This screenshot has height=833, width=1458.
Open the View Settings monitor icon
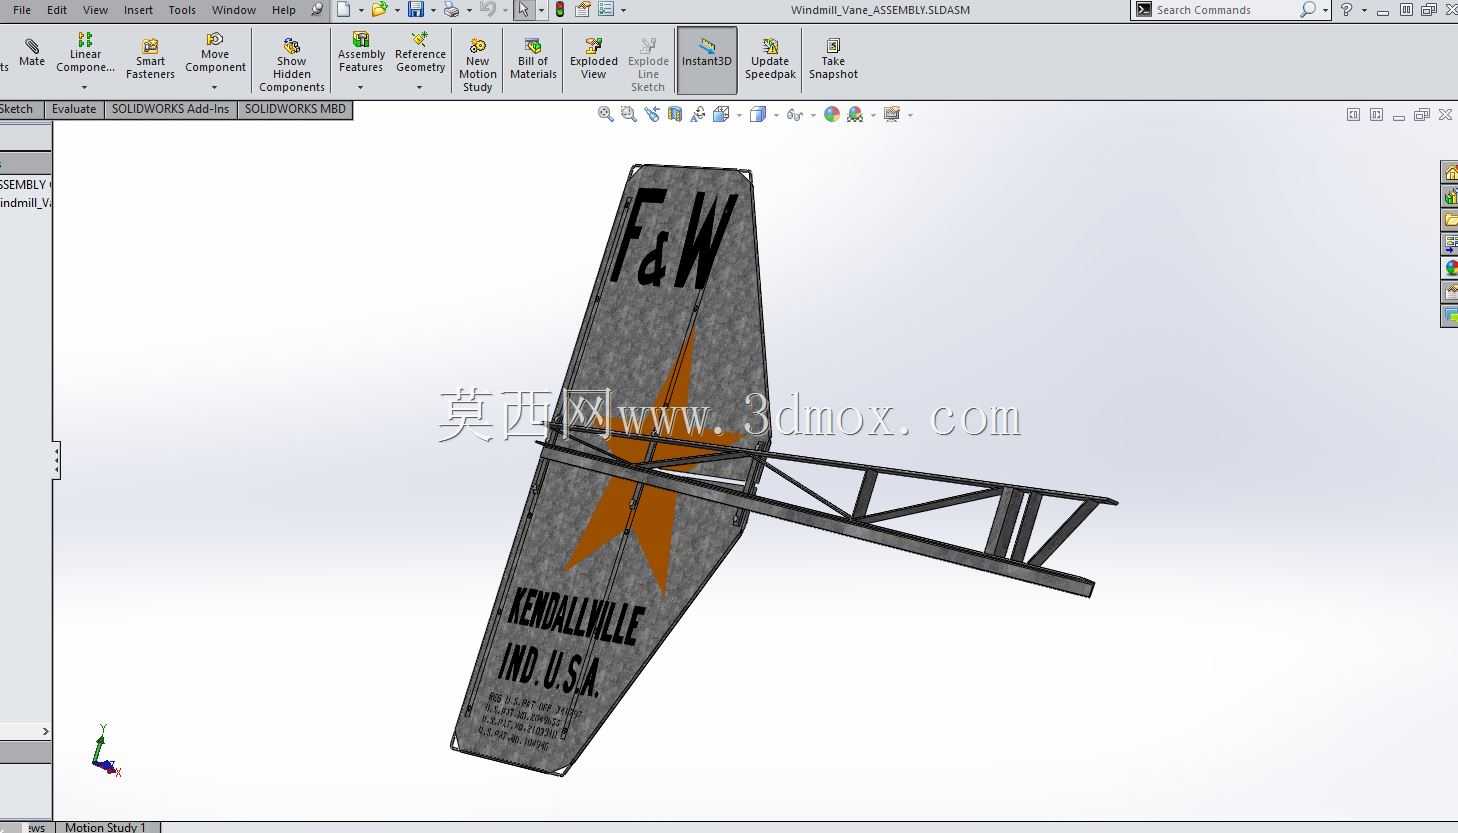(892, 115)
